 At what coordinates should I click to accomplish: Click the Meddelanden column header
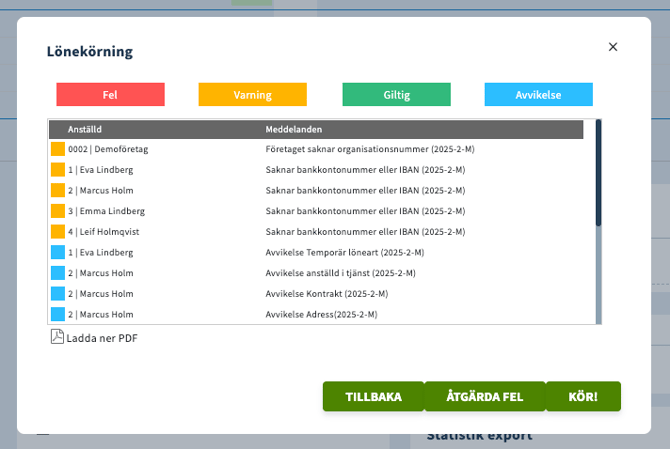click(x=293, y=130)
